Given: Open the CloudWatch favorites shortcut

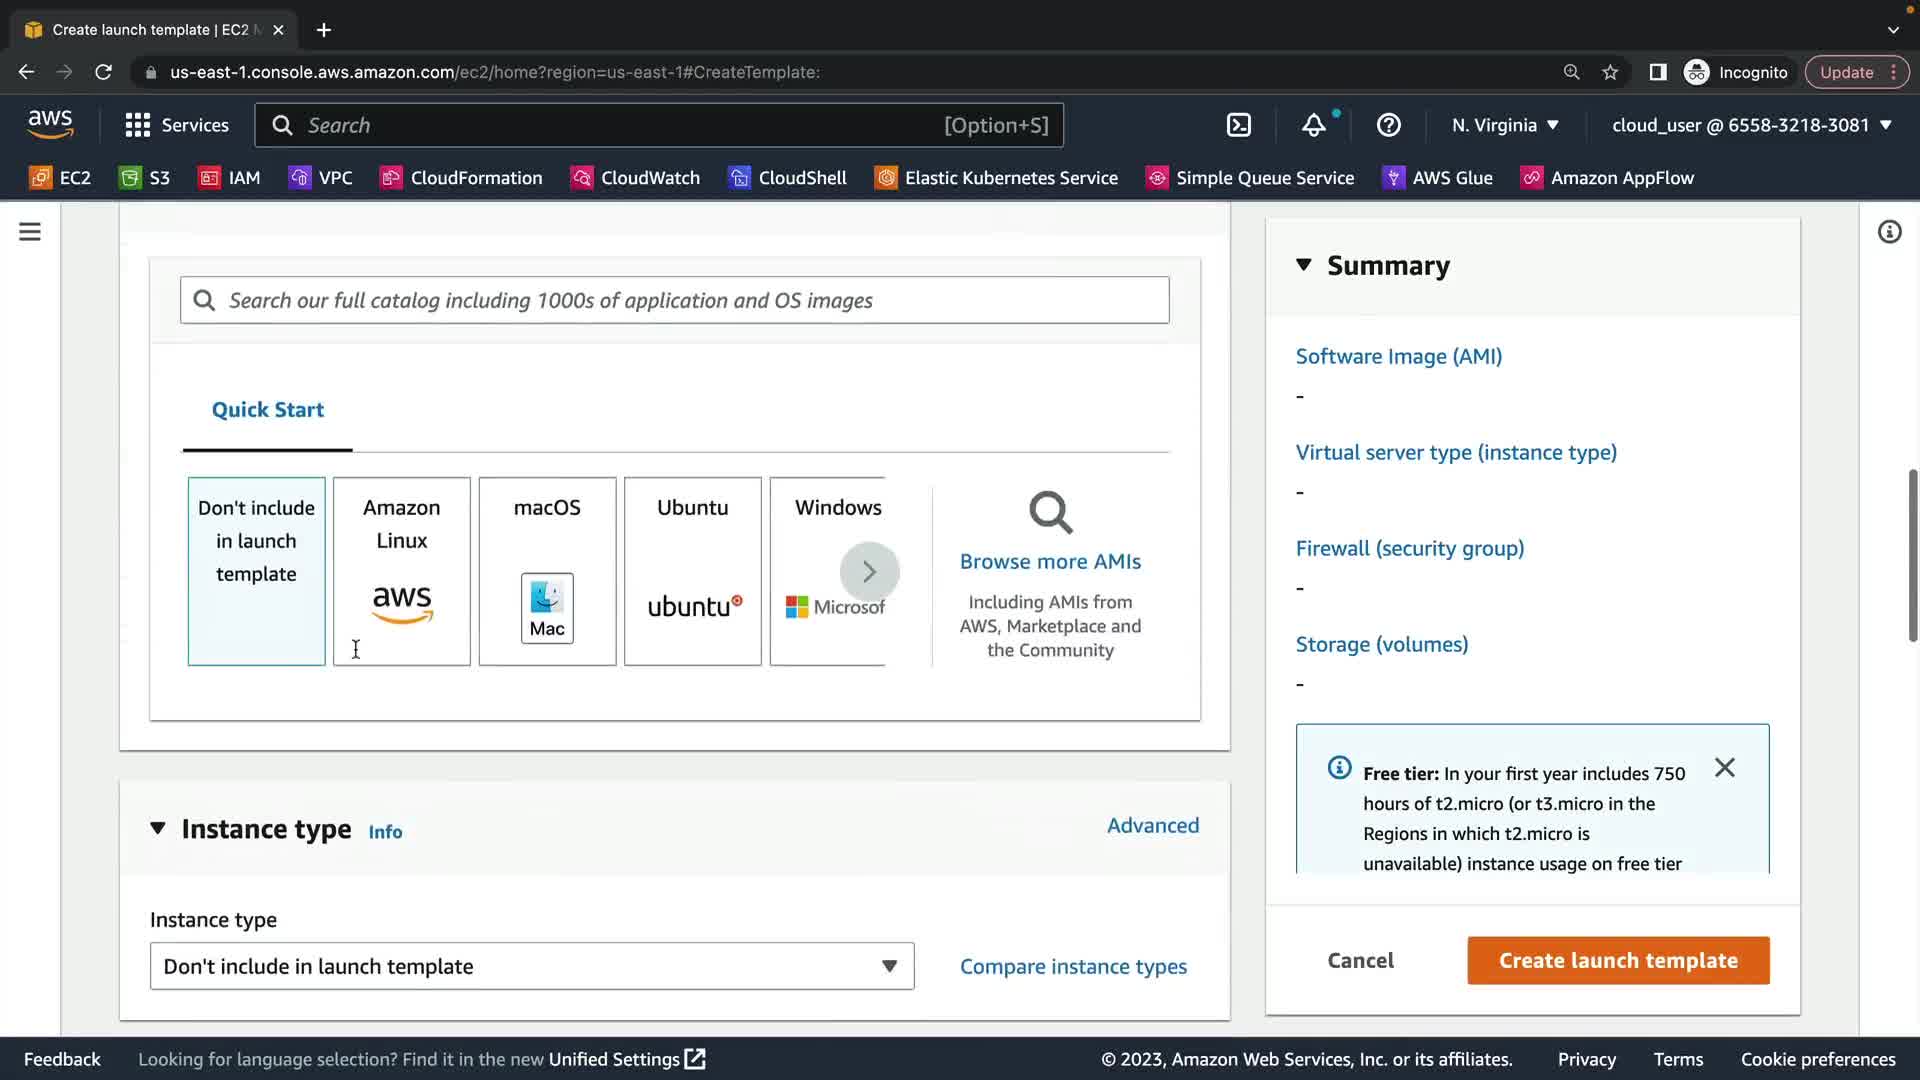Looking at the screenshot, I should (635, 178).
